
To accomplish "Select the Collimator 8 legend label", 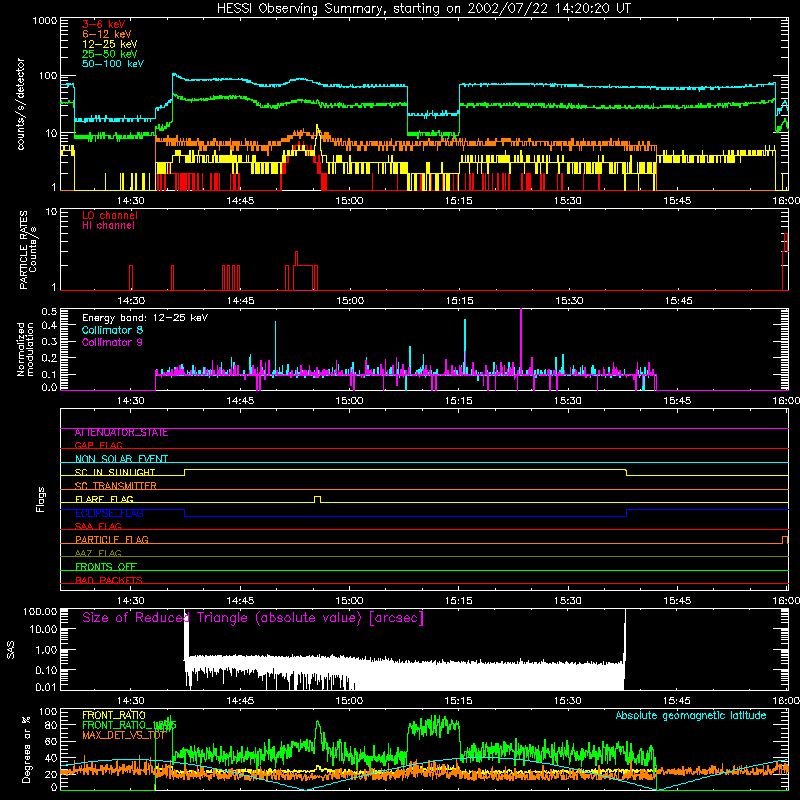I will pyautogui.click(x=112, y=330).
